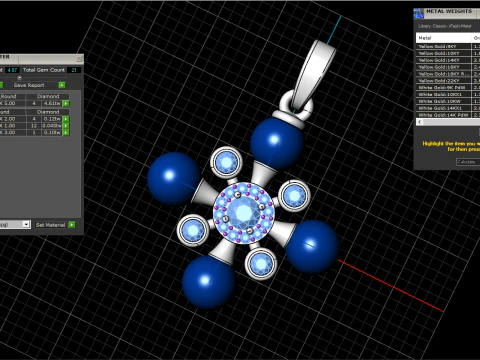Click the scroll-left arrow under the metal list
The height and width of the screenshot is (360, 480).
419,122
